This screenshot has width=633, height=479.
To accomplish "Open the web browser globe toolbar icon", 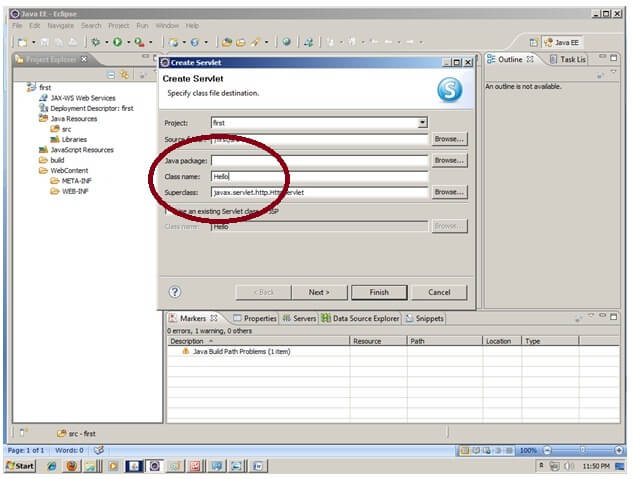I will click(286, 42).
